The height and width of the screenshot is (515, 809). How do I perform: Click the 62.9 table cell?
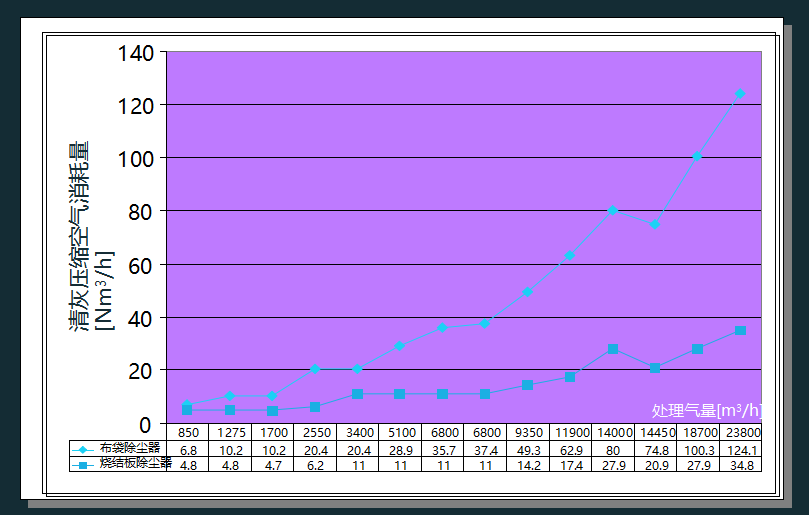(571, 450)
